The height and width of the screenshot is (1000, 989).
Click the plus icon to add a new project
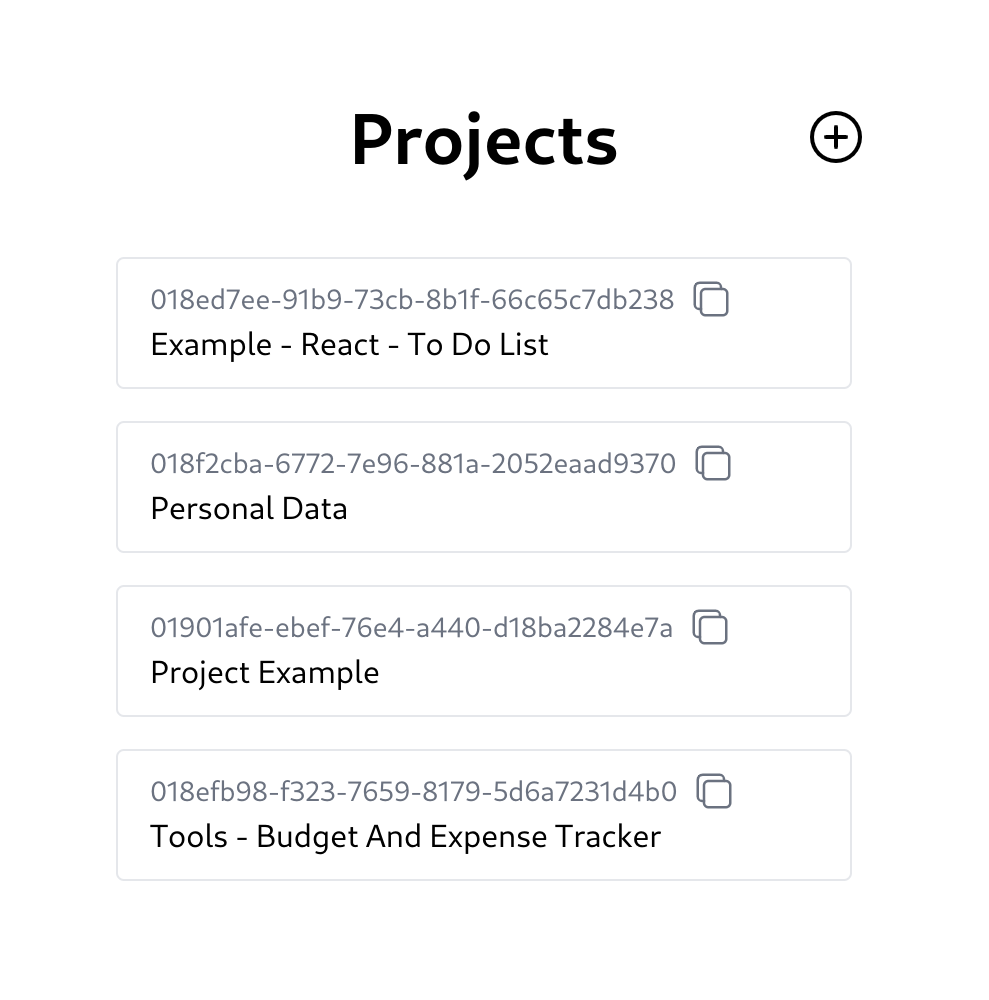click(836, 136)
